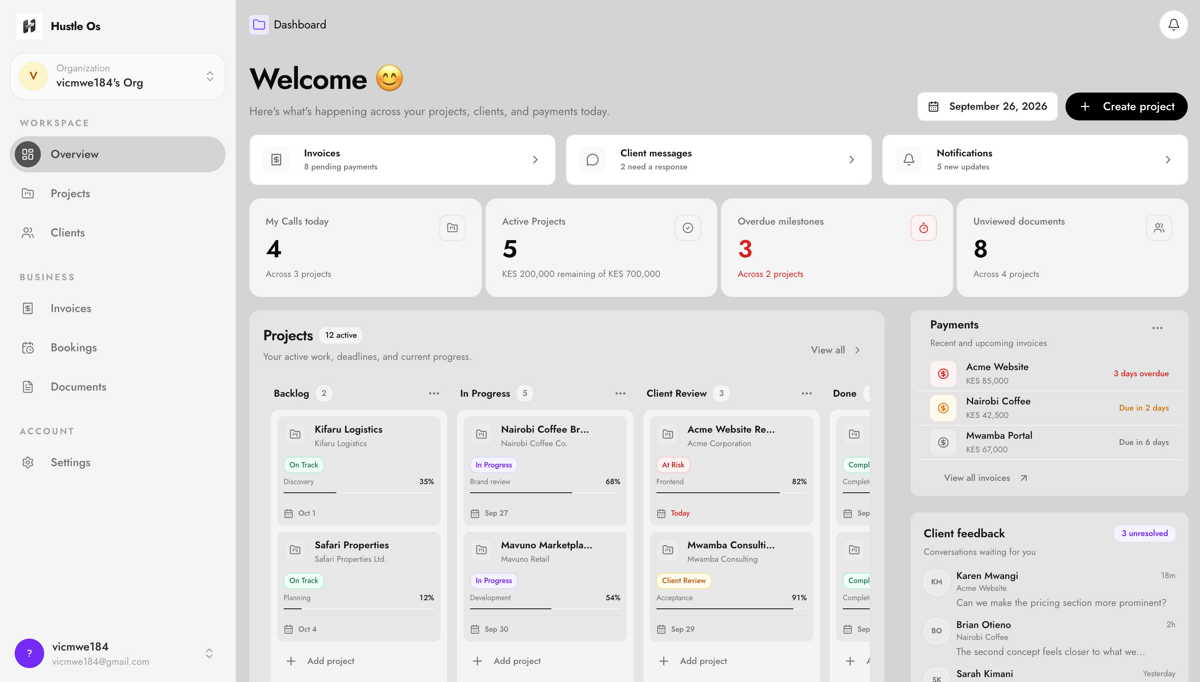1200x682 pixels.
Task: Open the Payments panel options menu
Action: [x=1157, y=328]
